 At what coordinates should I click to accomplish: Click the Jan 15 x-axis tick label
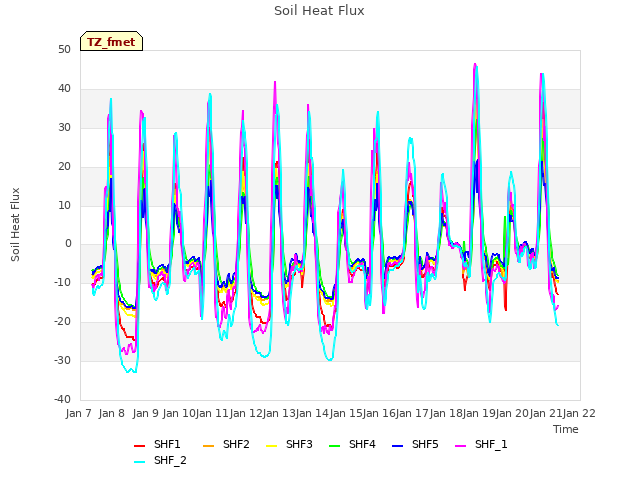click(346, 413)
